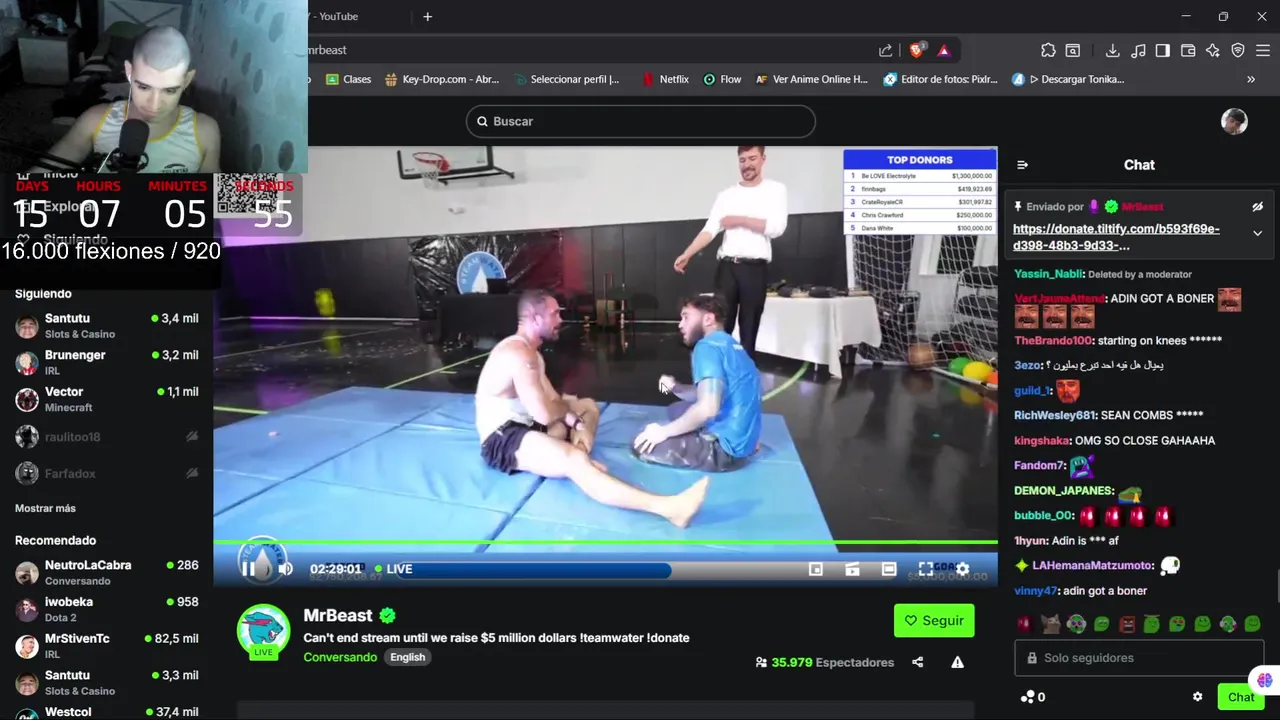Open Editor de fotos Pixlr bookmark

941,79
